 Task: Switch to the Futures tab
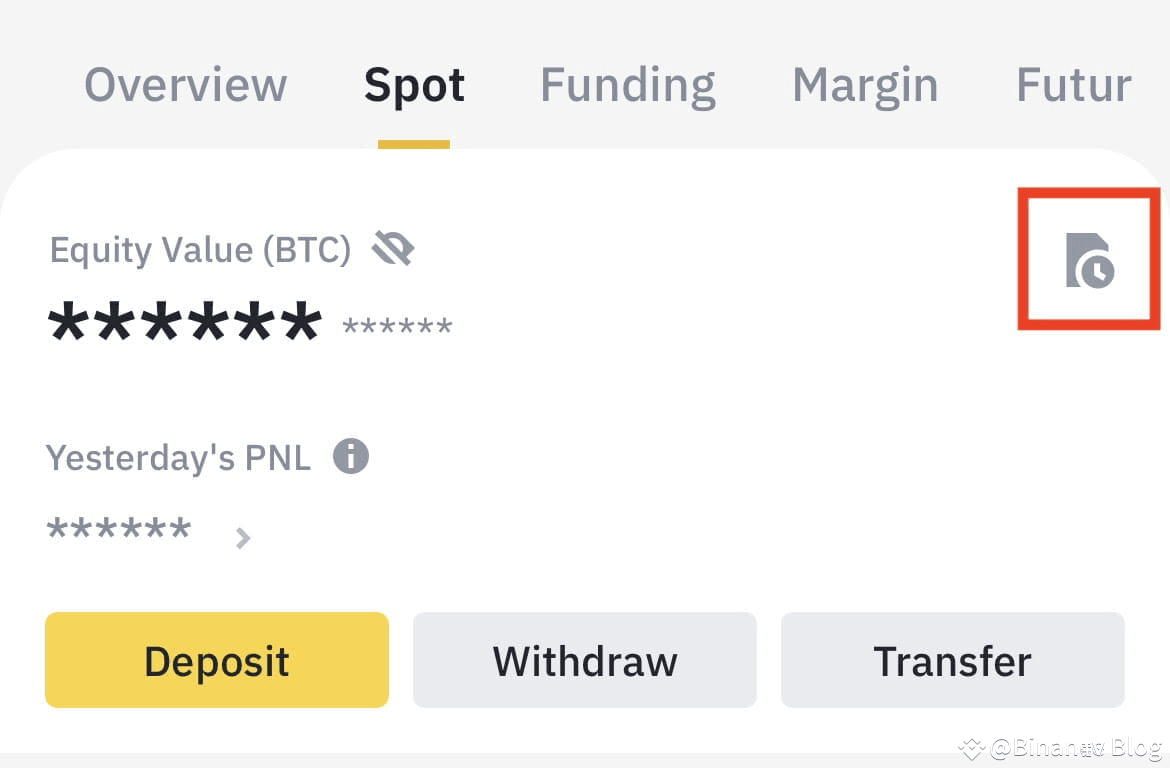tap(1074, 84)
